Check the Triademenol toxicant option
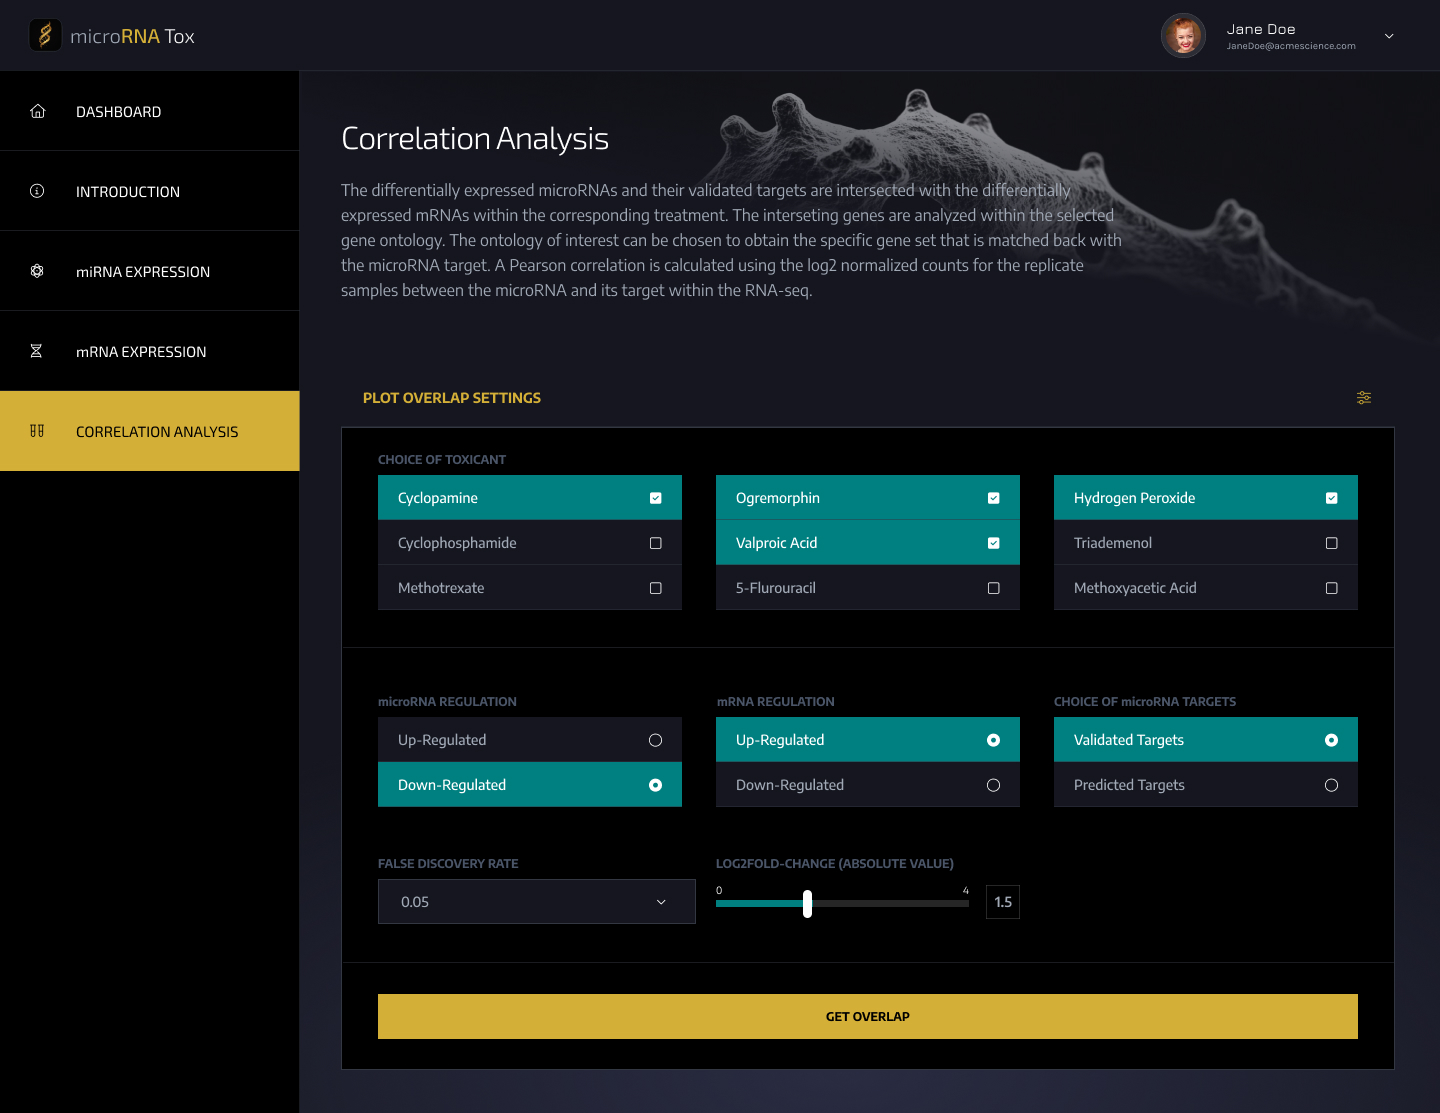 (x=1331, y=543)
